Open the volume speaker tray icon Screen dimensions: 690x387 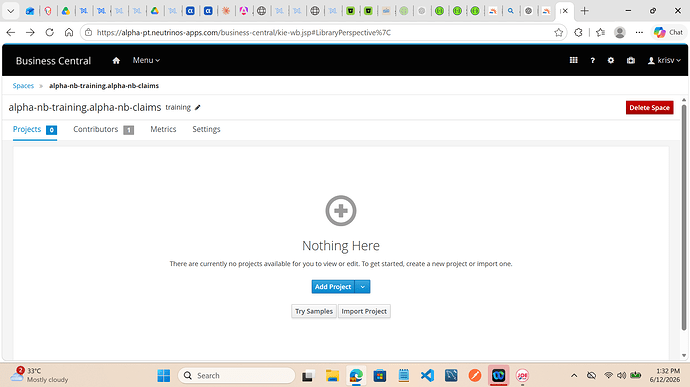click(621, 376)
